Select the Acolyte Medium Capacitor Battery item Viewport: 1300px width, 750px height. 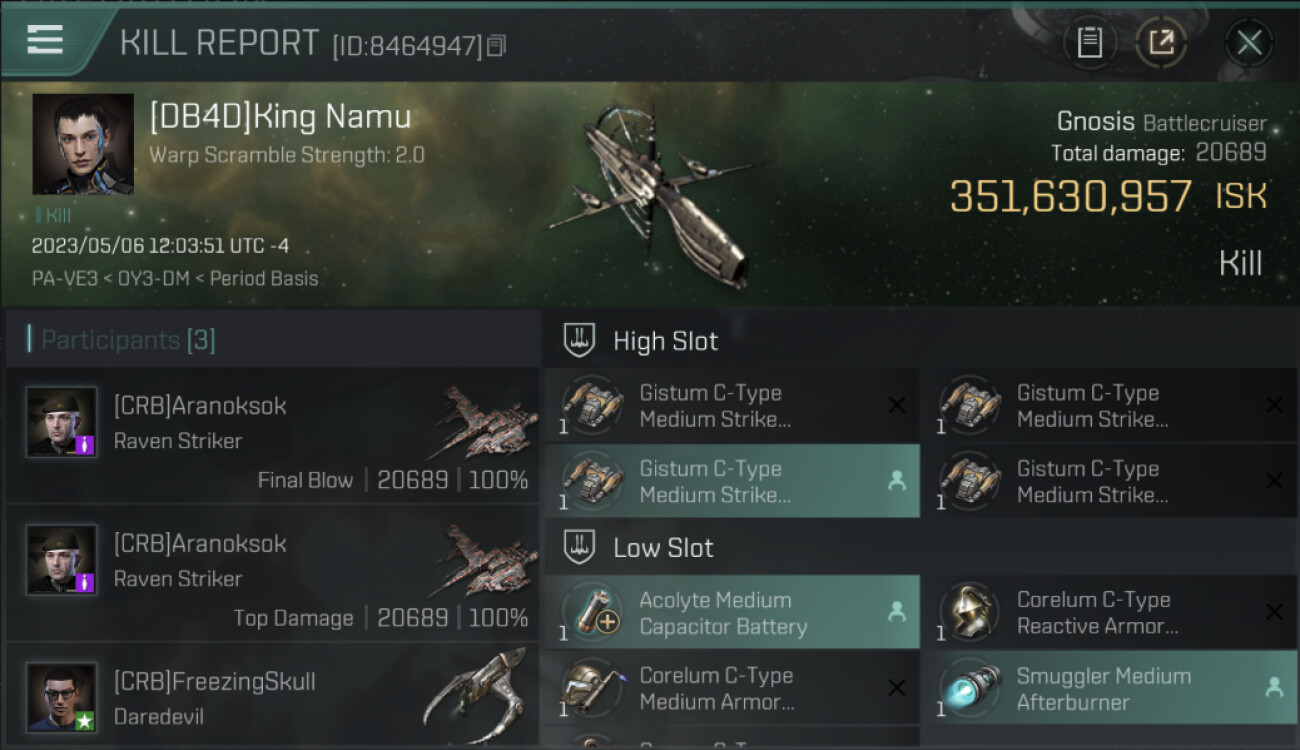(732, 612)
